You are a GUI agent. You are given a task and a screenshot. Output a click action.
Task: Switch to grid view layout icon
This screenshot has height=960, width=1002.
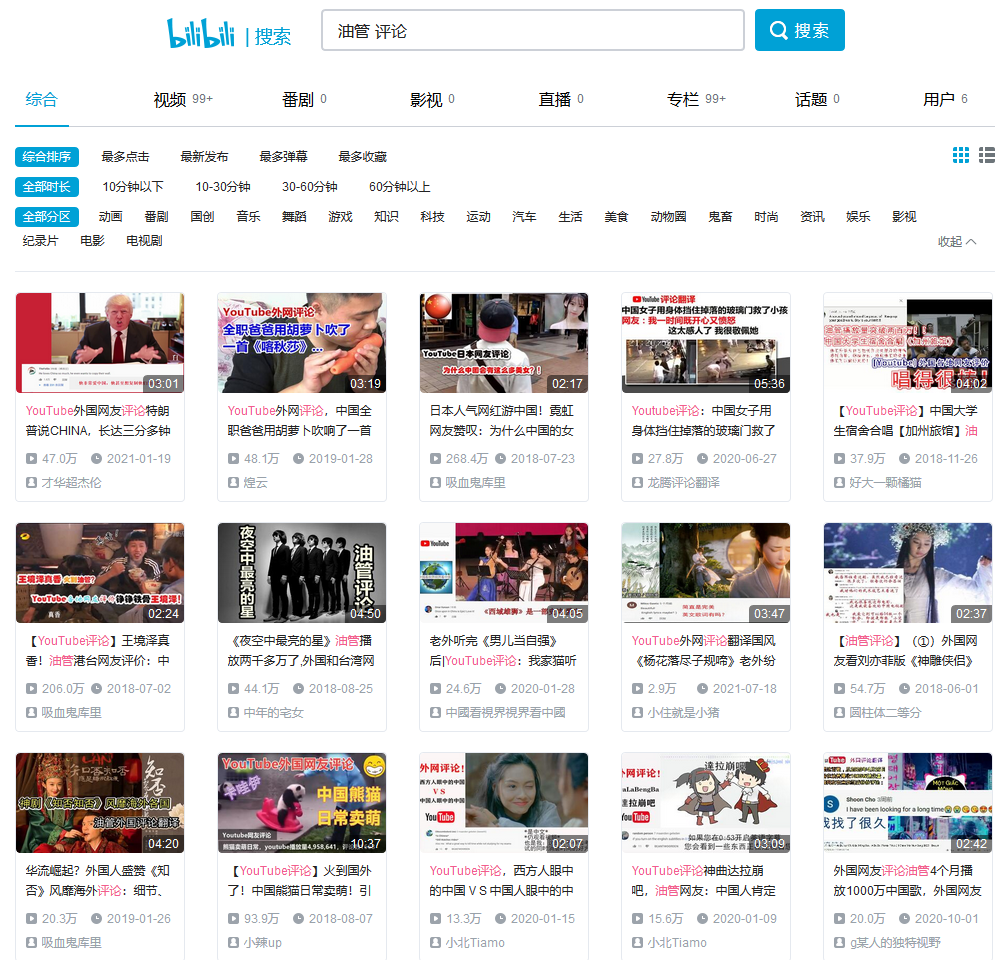[x=961, y=155]
